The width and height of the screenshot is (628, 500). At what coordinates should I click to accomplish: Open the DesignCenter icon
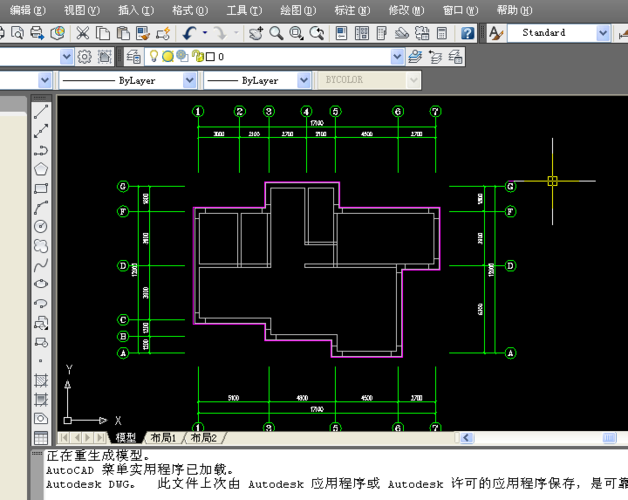362,33
